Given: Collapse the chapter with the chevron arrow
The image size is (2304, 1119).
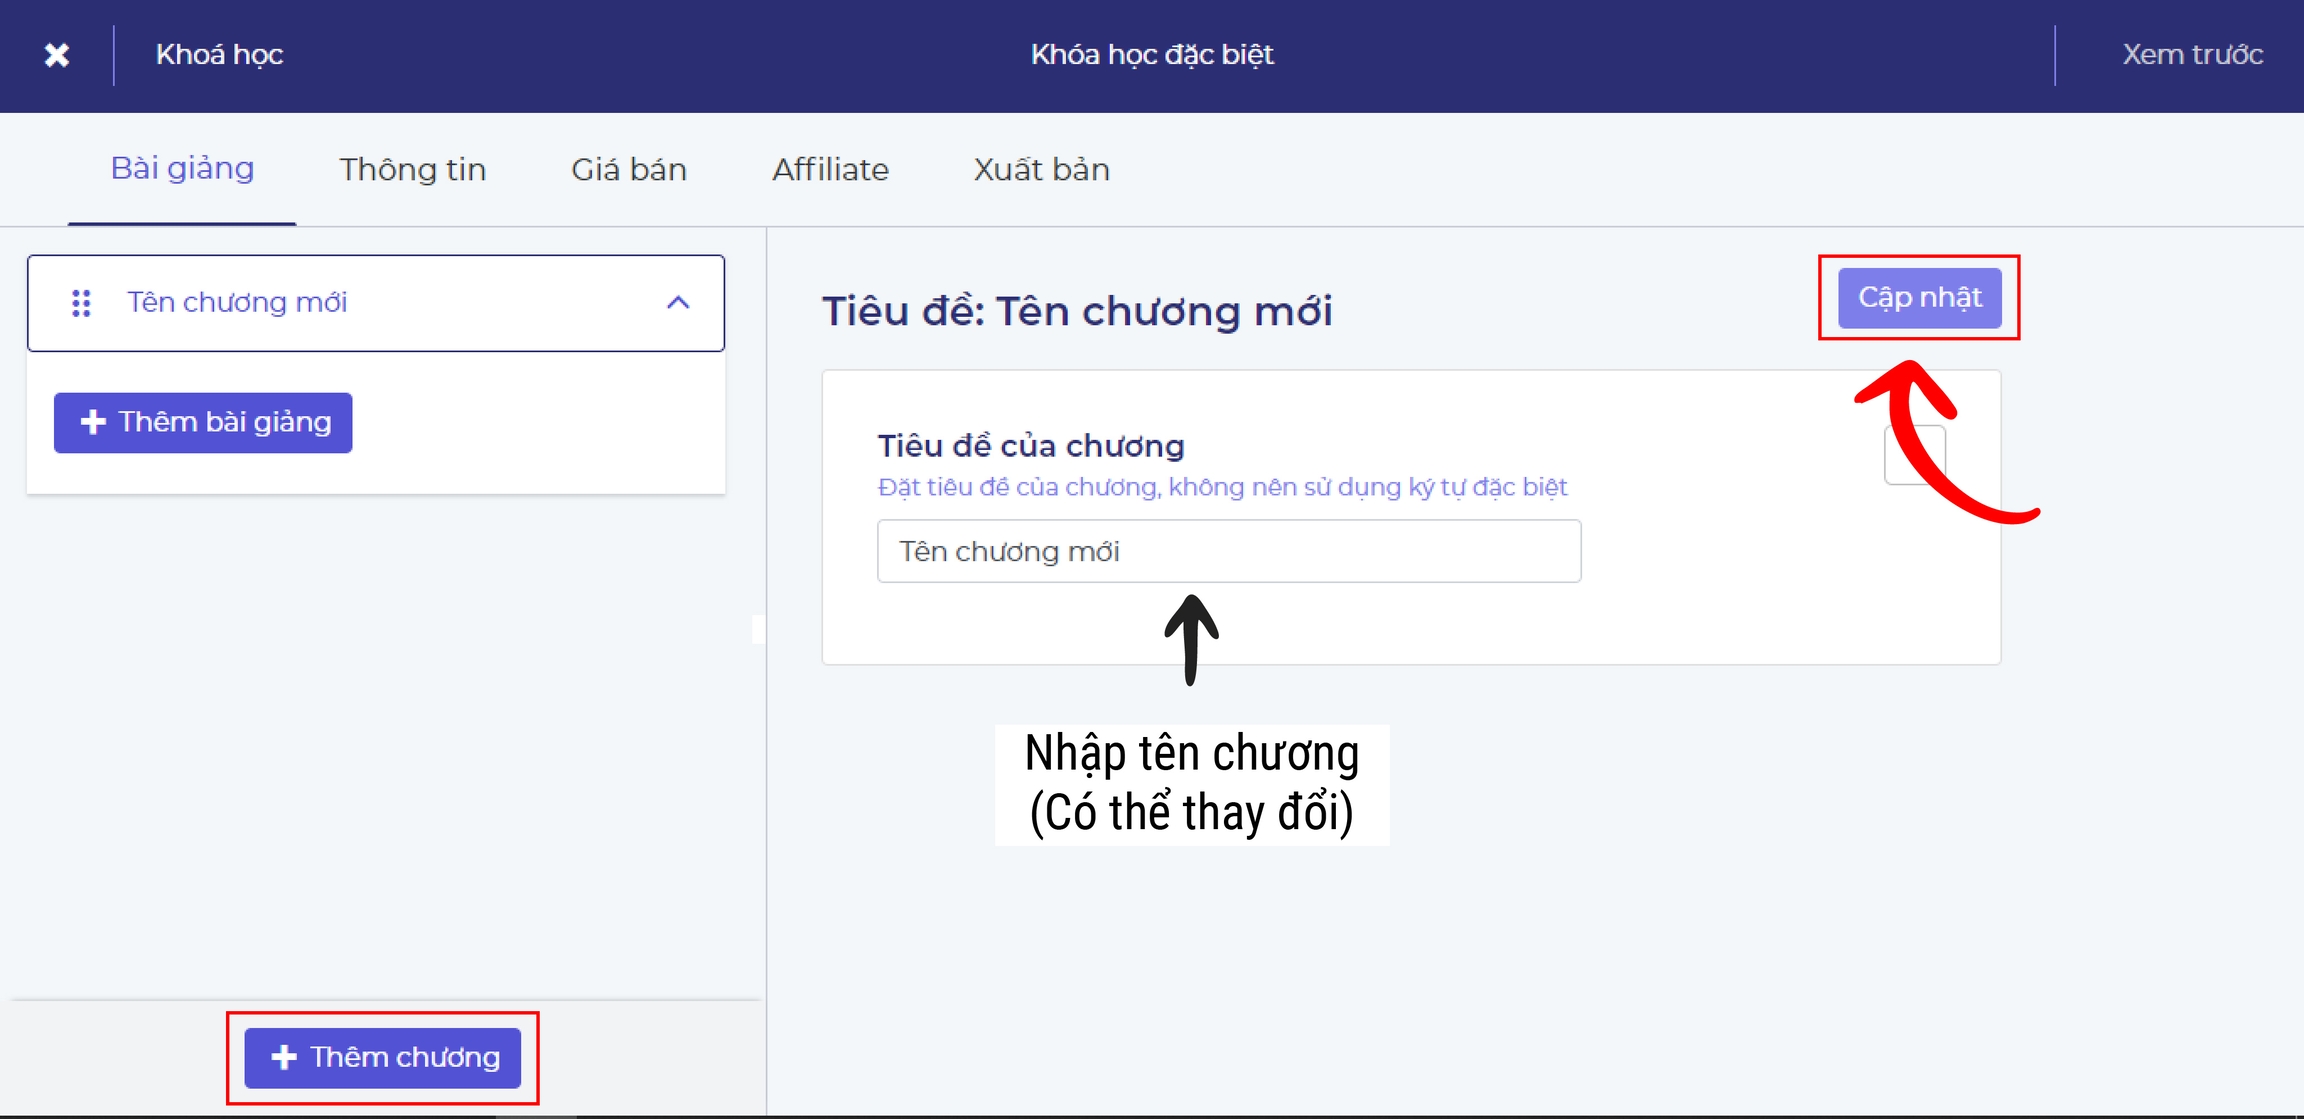Looking at the screenshot, I should coord(678,303).
